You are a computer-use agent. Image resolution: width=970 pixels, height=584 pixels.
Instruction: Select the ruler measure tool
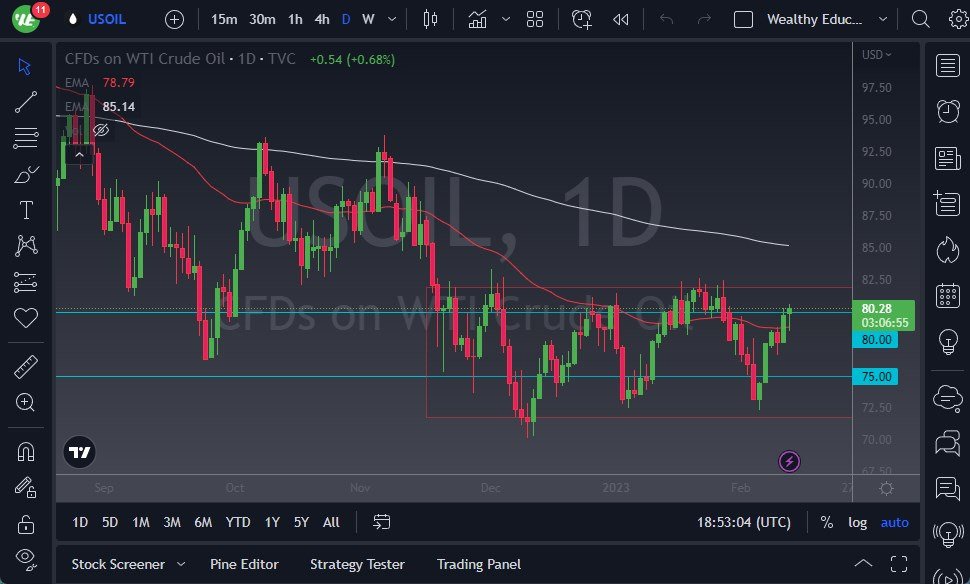click(25, 367)
